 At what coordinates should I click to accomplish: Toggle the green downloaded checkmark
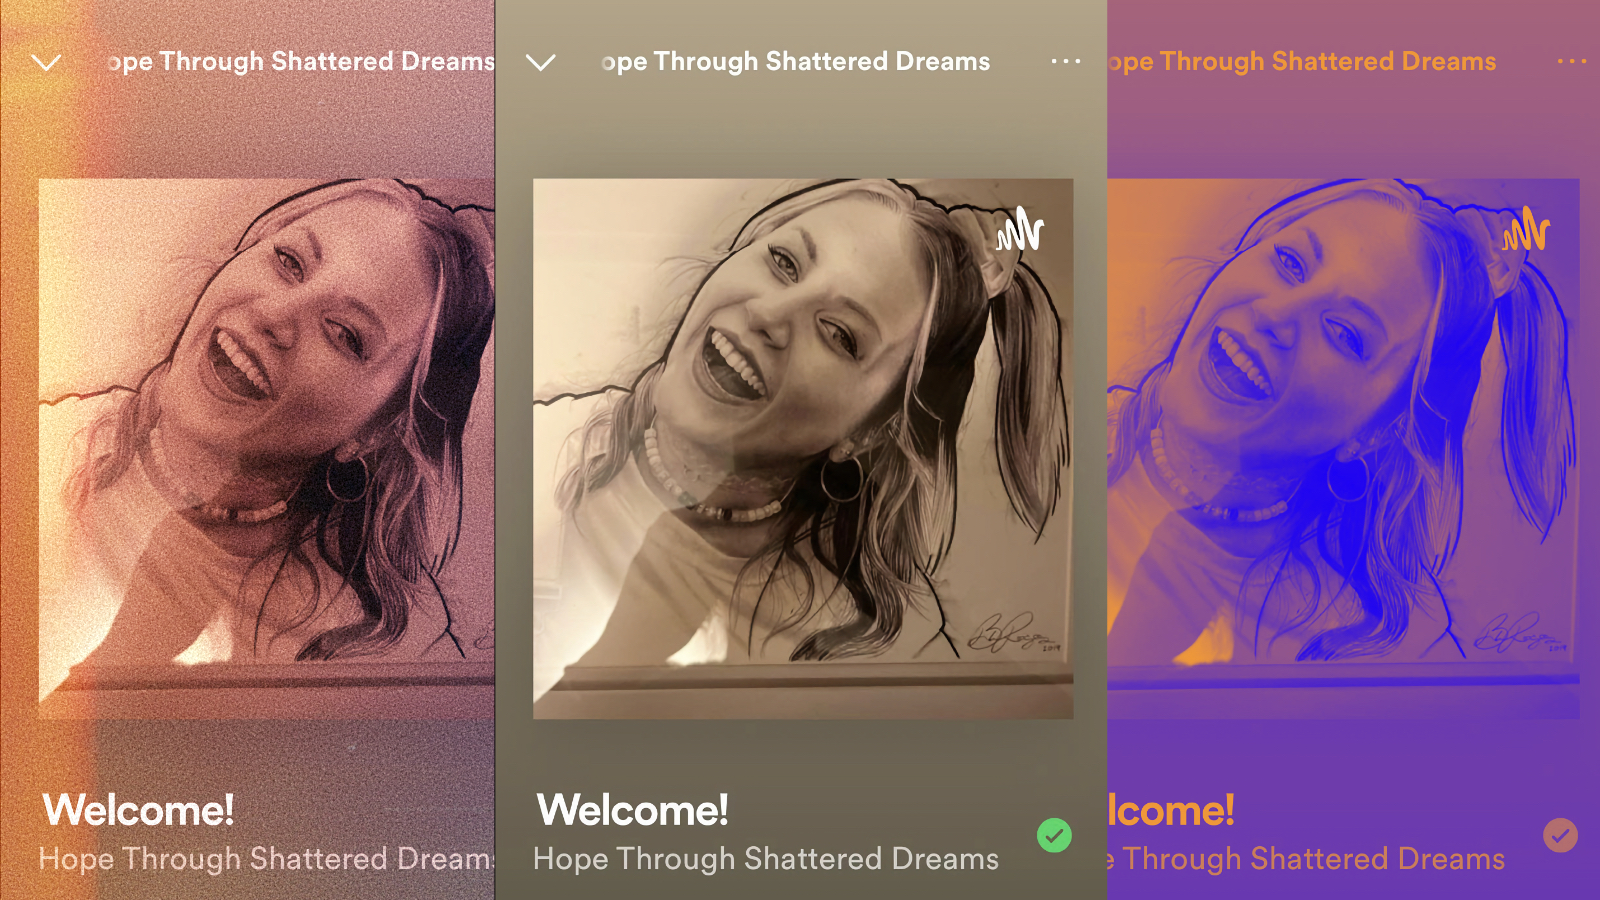[1054, 835]
